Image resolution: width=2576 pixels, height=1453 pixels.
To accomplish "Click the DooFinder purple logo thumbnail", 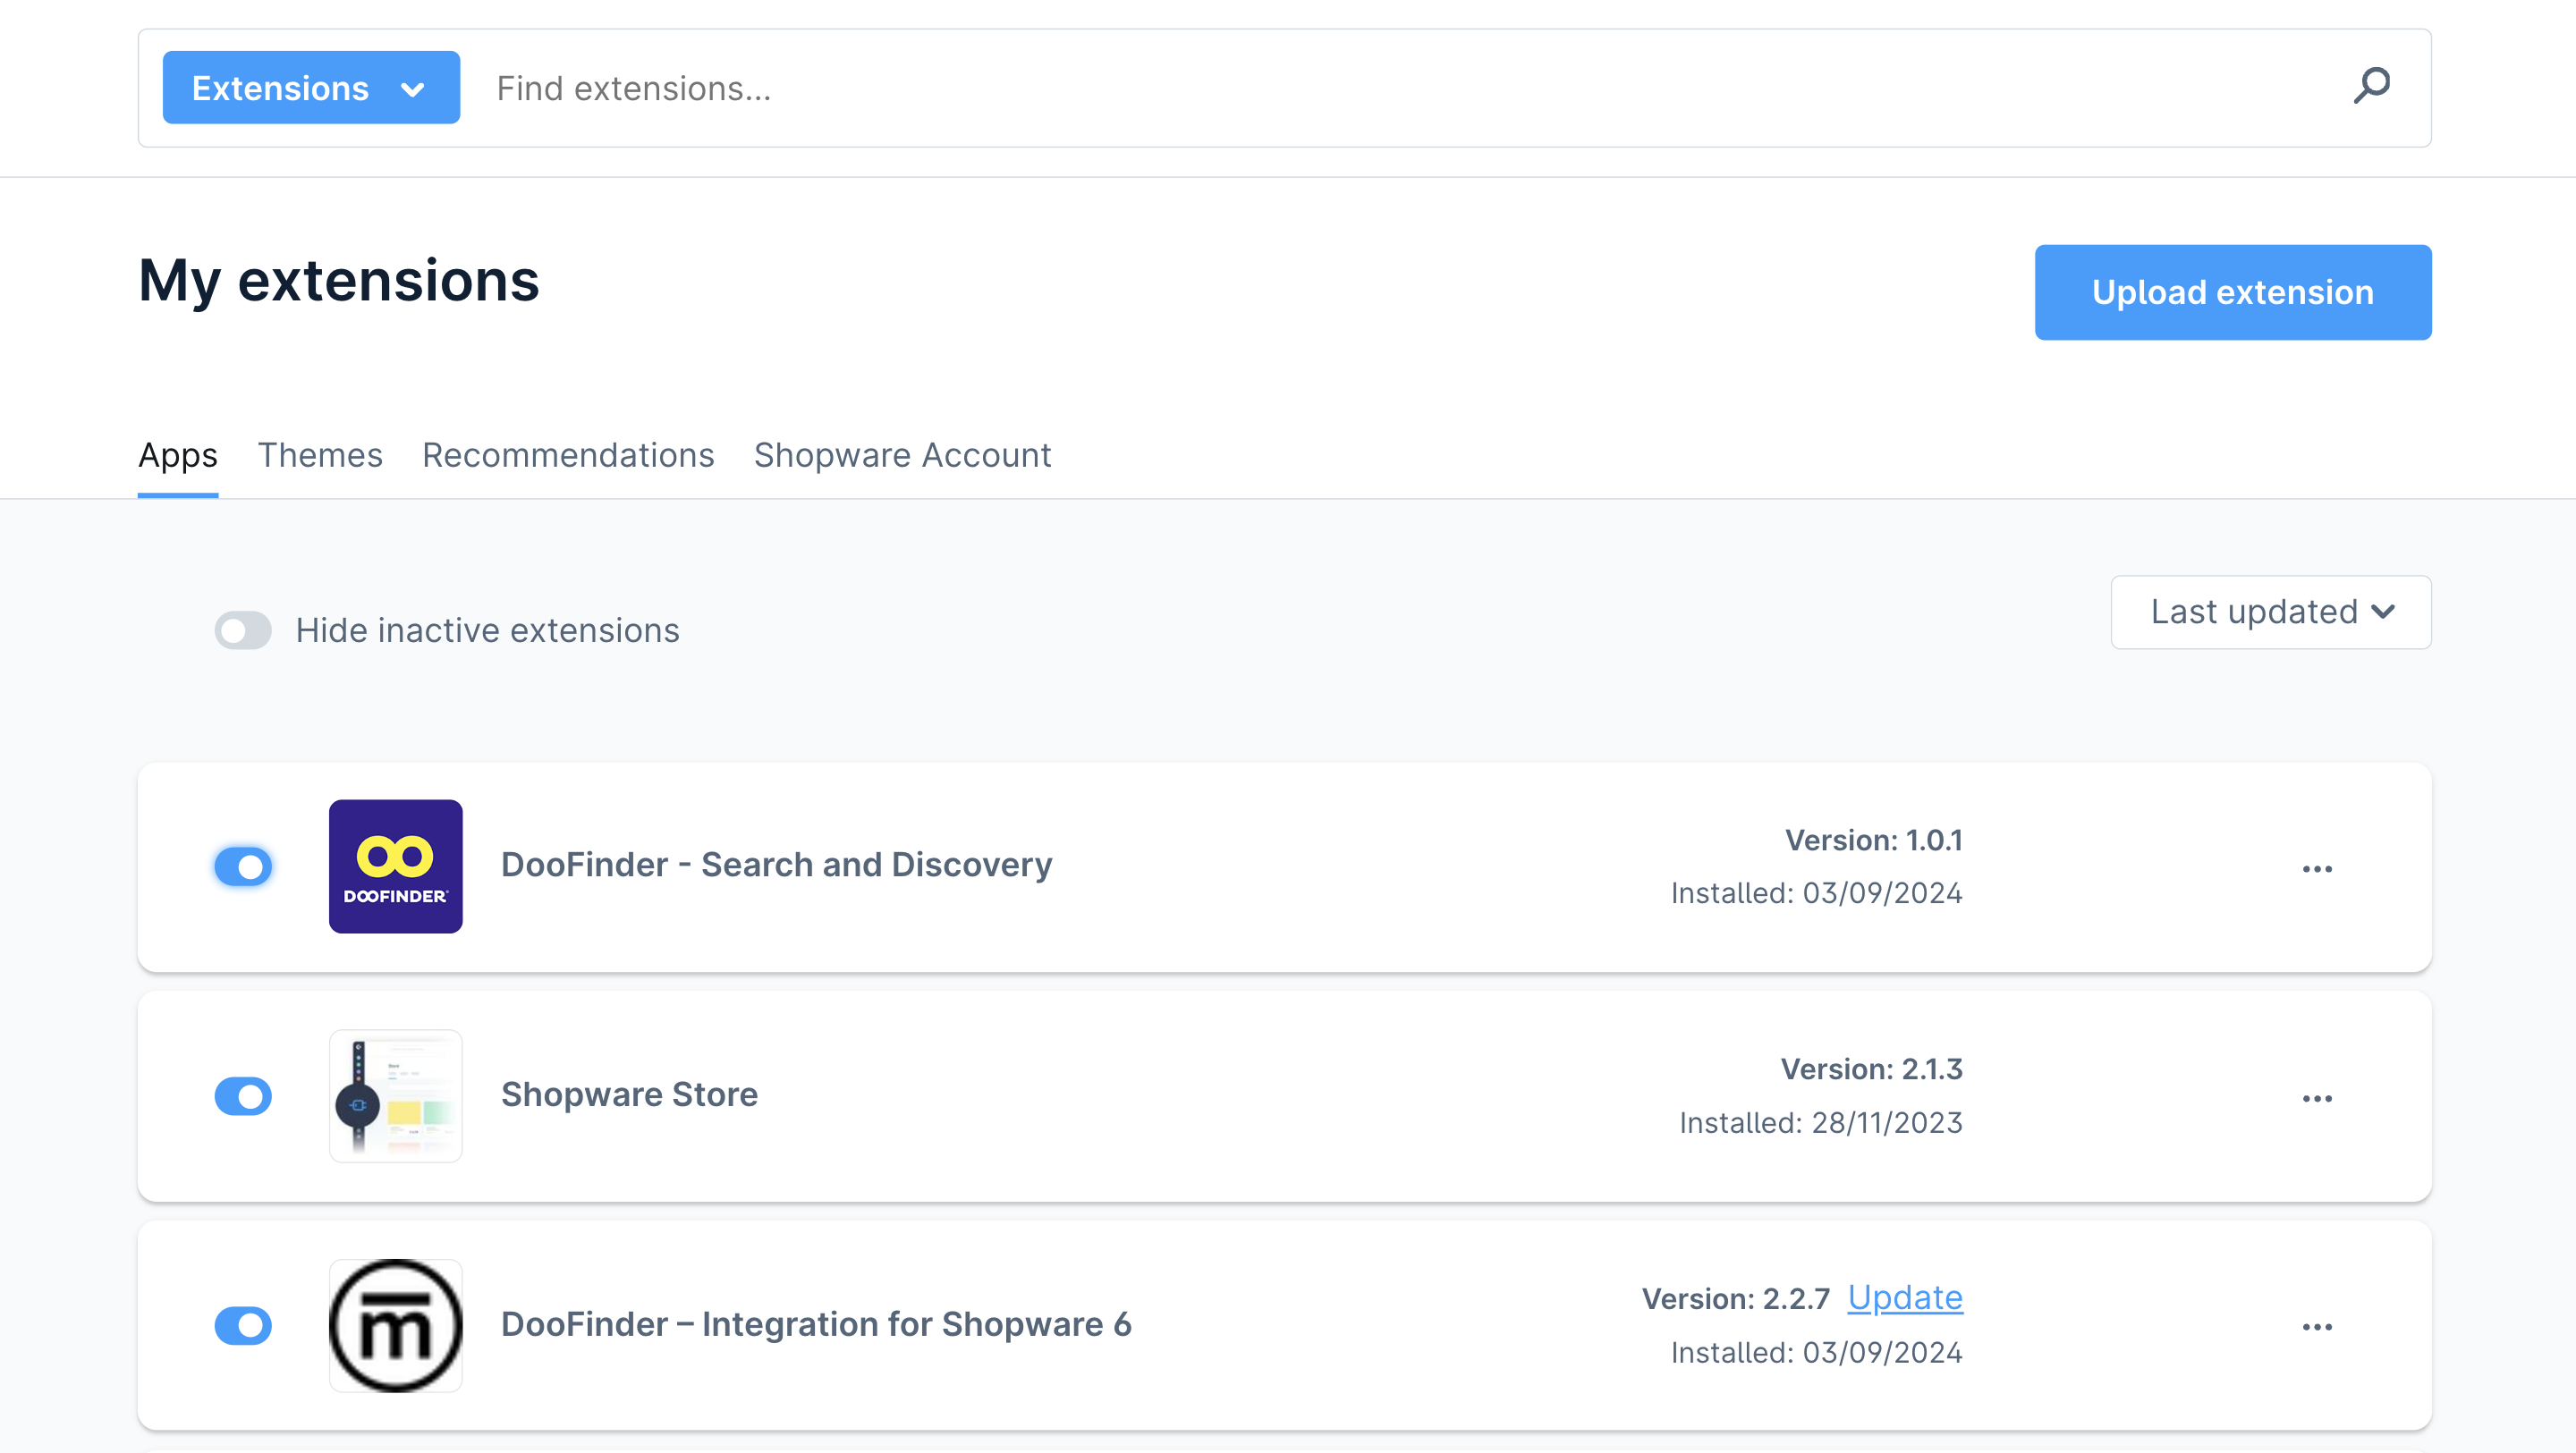I will (x=396, y=866).
